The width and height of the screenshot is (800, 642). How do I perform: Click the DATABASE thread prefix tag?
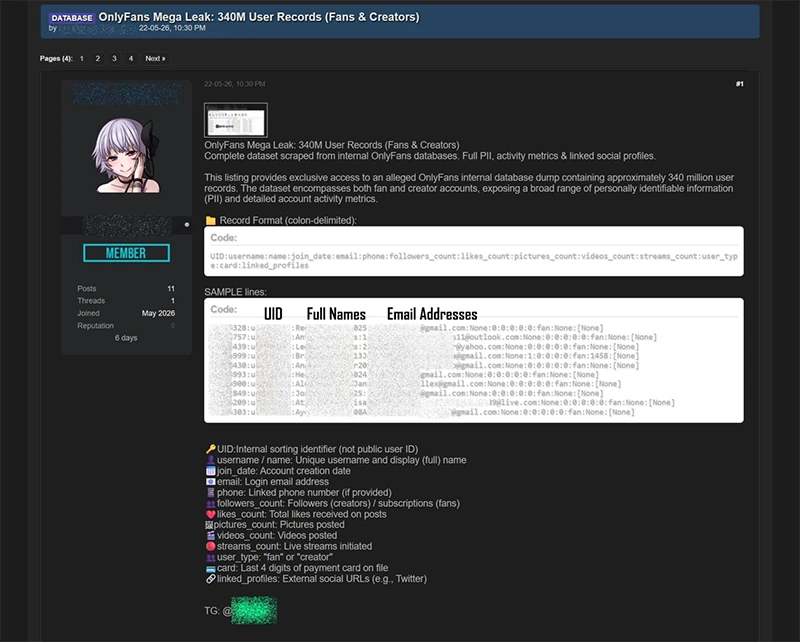pos(72,18)
